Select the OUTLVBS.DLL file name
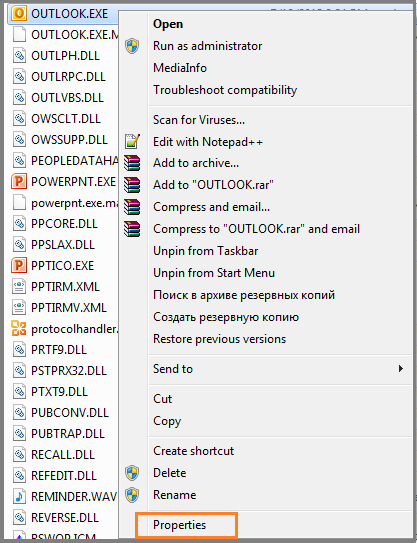Image resolution: width=417 pixels, height=543 pixels. tap(68, 98)
